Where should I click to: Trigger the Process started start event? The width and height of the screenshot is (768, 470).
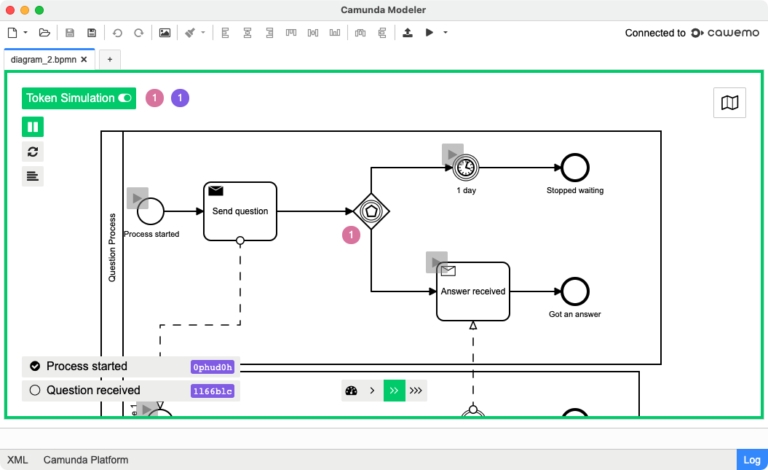coord(138,198)
